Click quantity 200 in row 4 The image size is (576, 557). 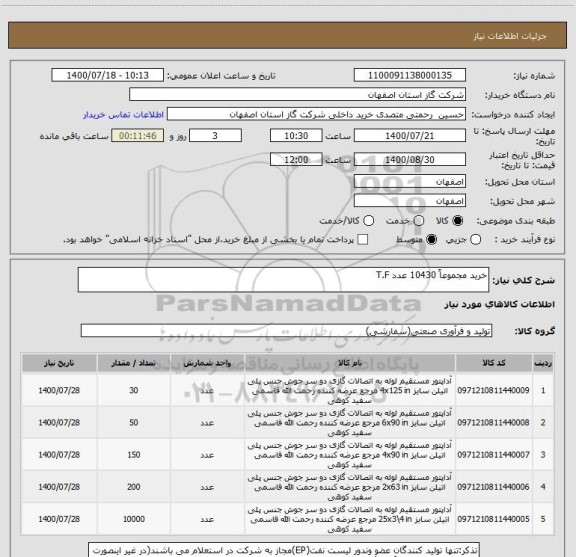click(x=134, y=487)
